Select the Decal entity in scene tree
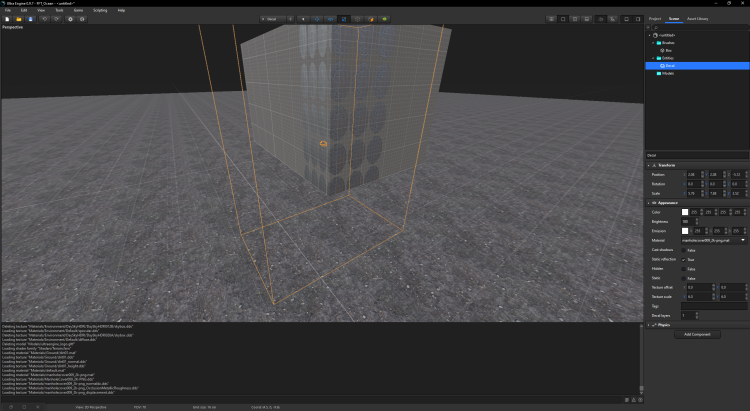The width and height of the screenshot is (750, 411). pyautogui.click(x=672, y=65)
